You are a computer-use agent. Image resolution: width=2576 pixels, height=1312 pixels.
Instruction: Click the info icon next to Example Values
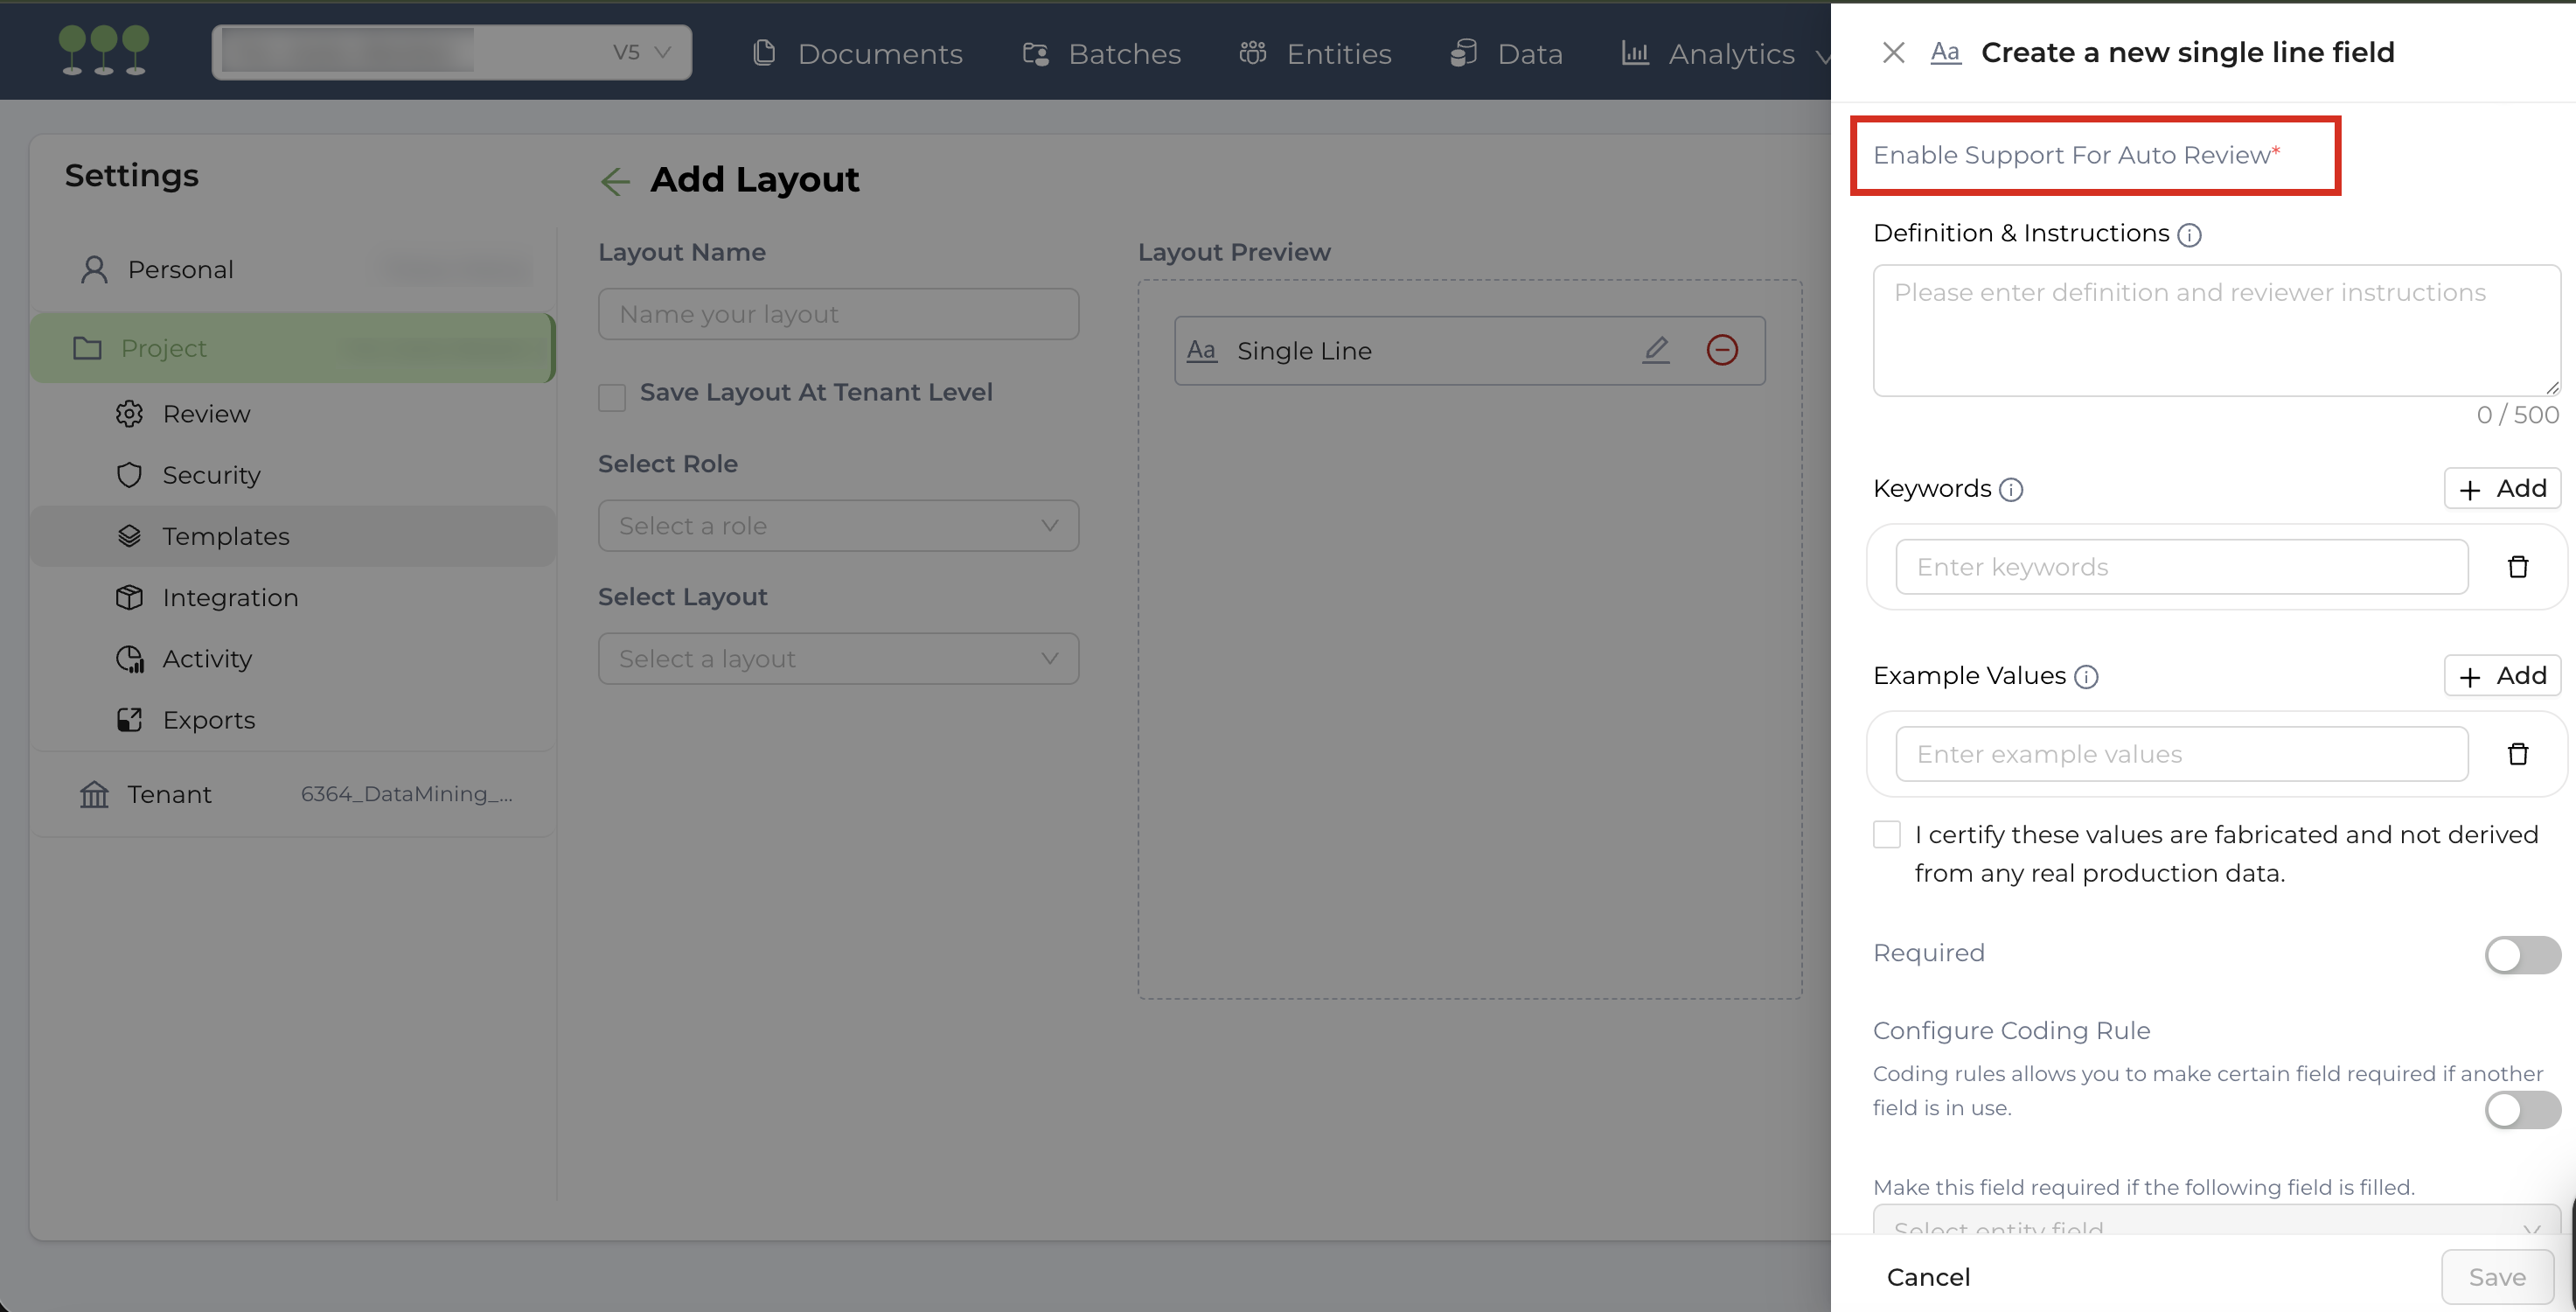(x=2085, y=677)
